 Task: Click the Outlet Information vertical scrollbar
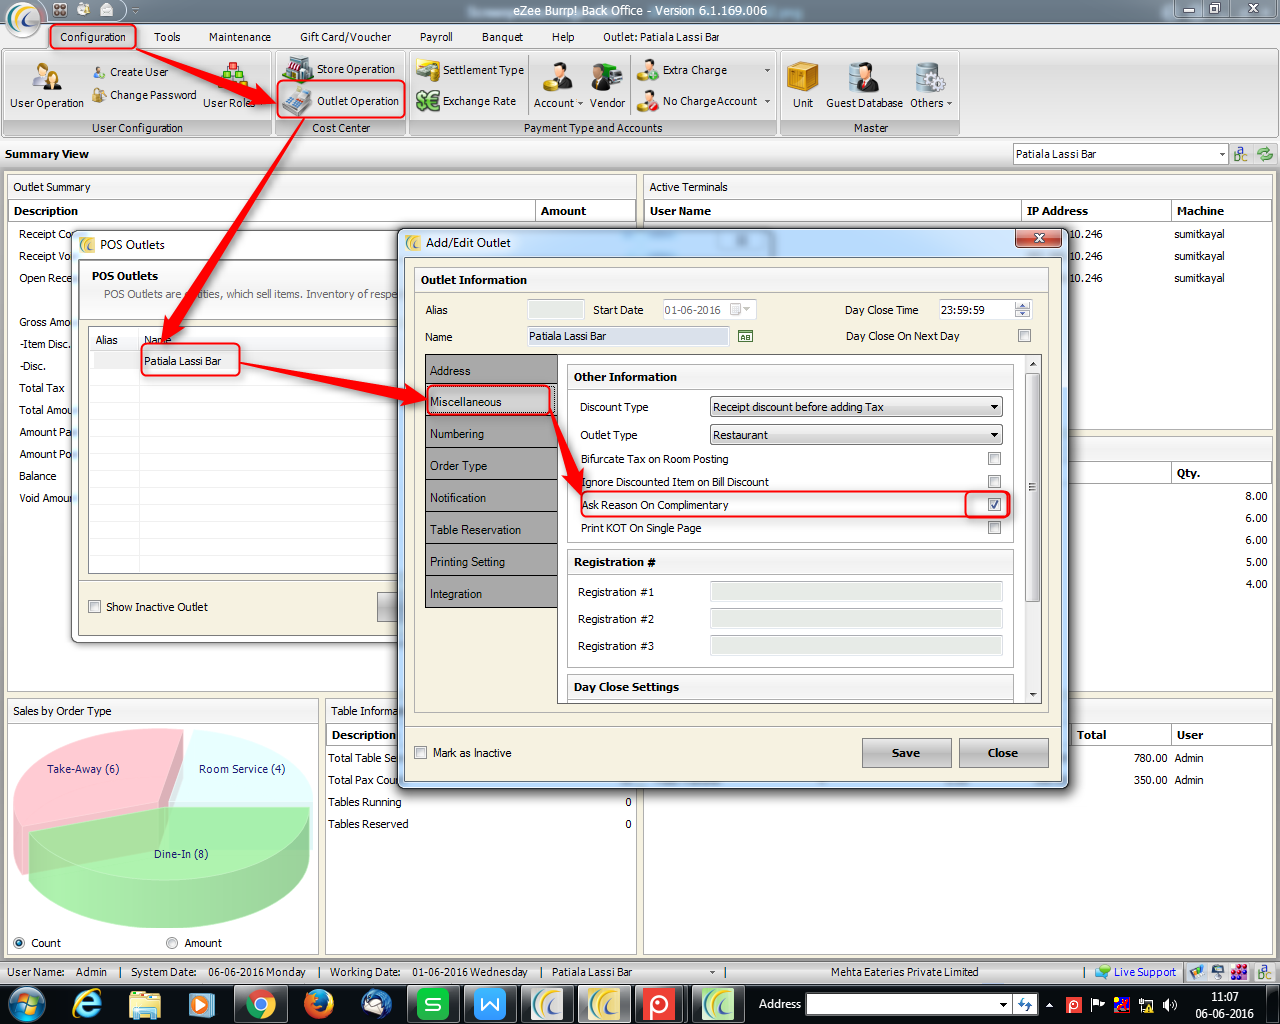pos(1033,487)
